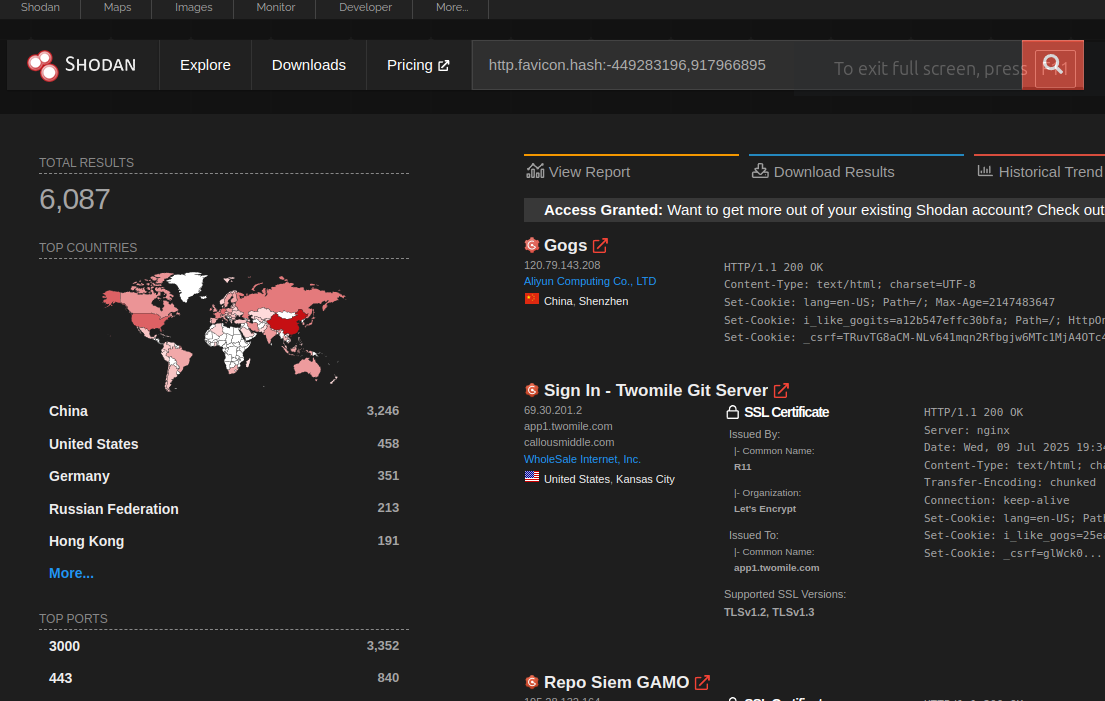
Task: Click Aliyun Computing Co., LTD organization link
Action: pyautogui.click(x=590, y=281)
